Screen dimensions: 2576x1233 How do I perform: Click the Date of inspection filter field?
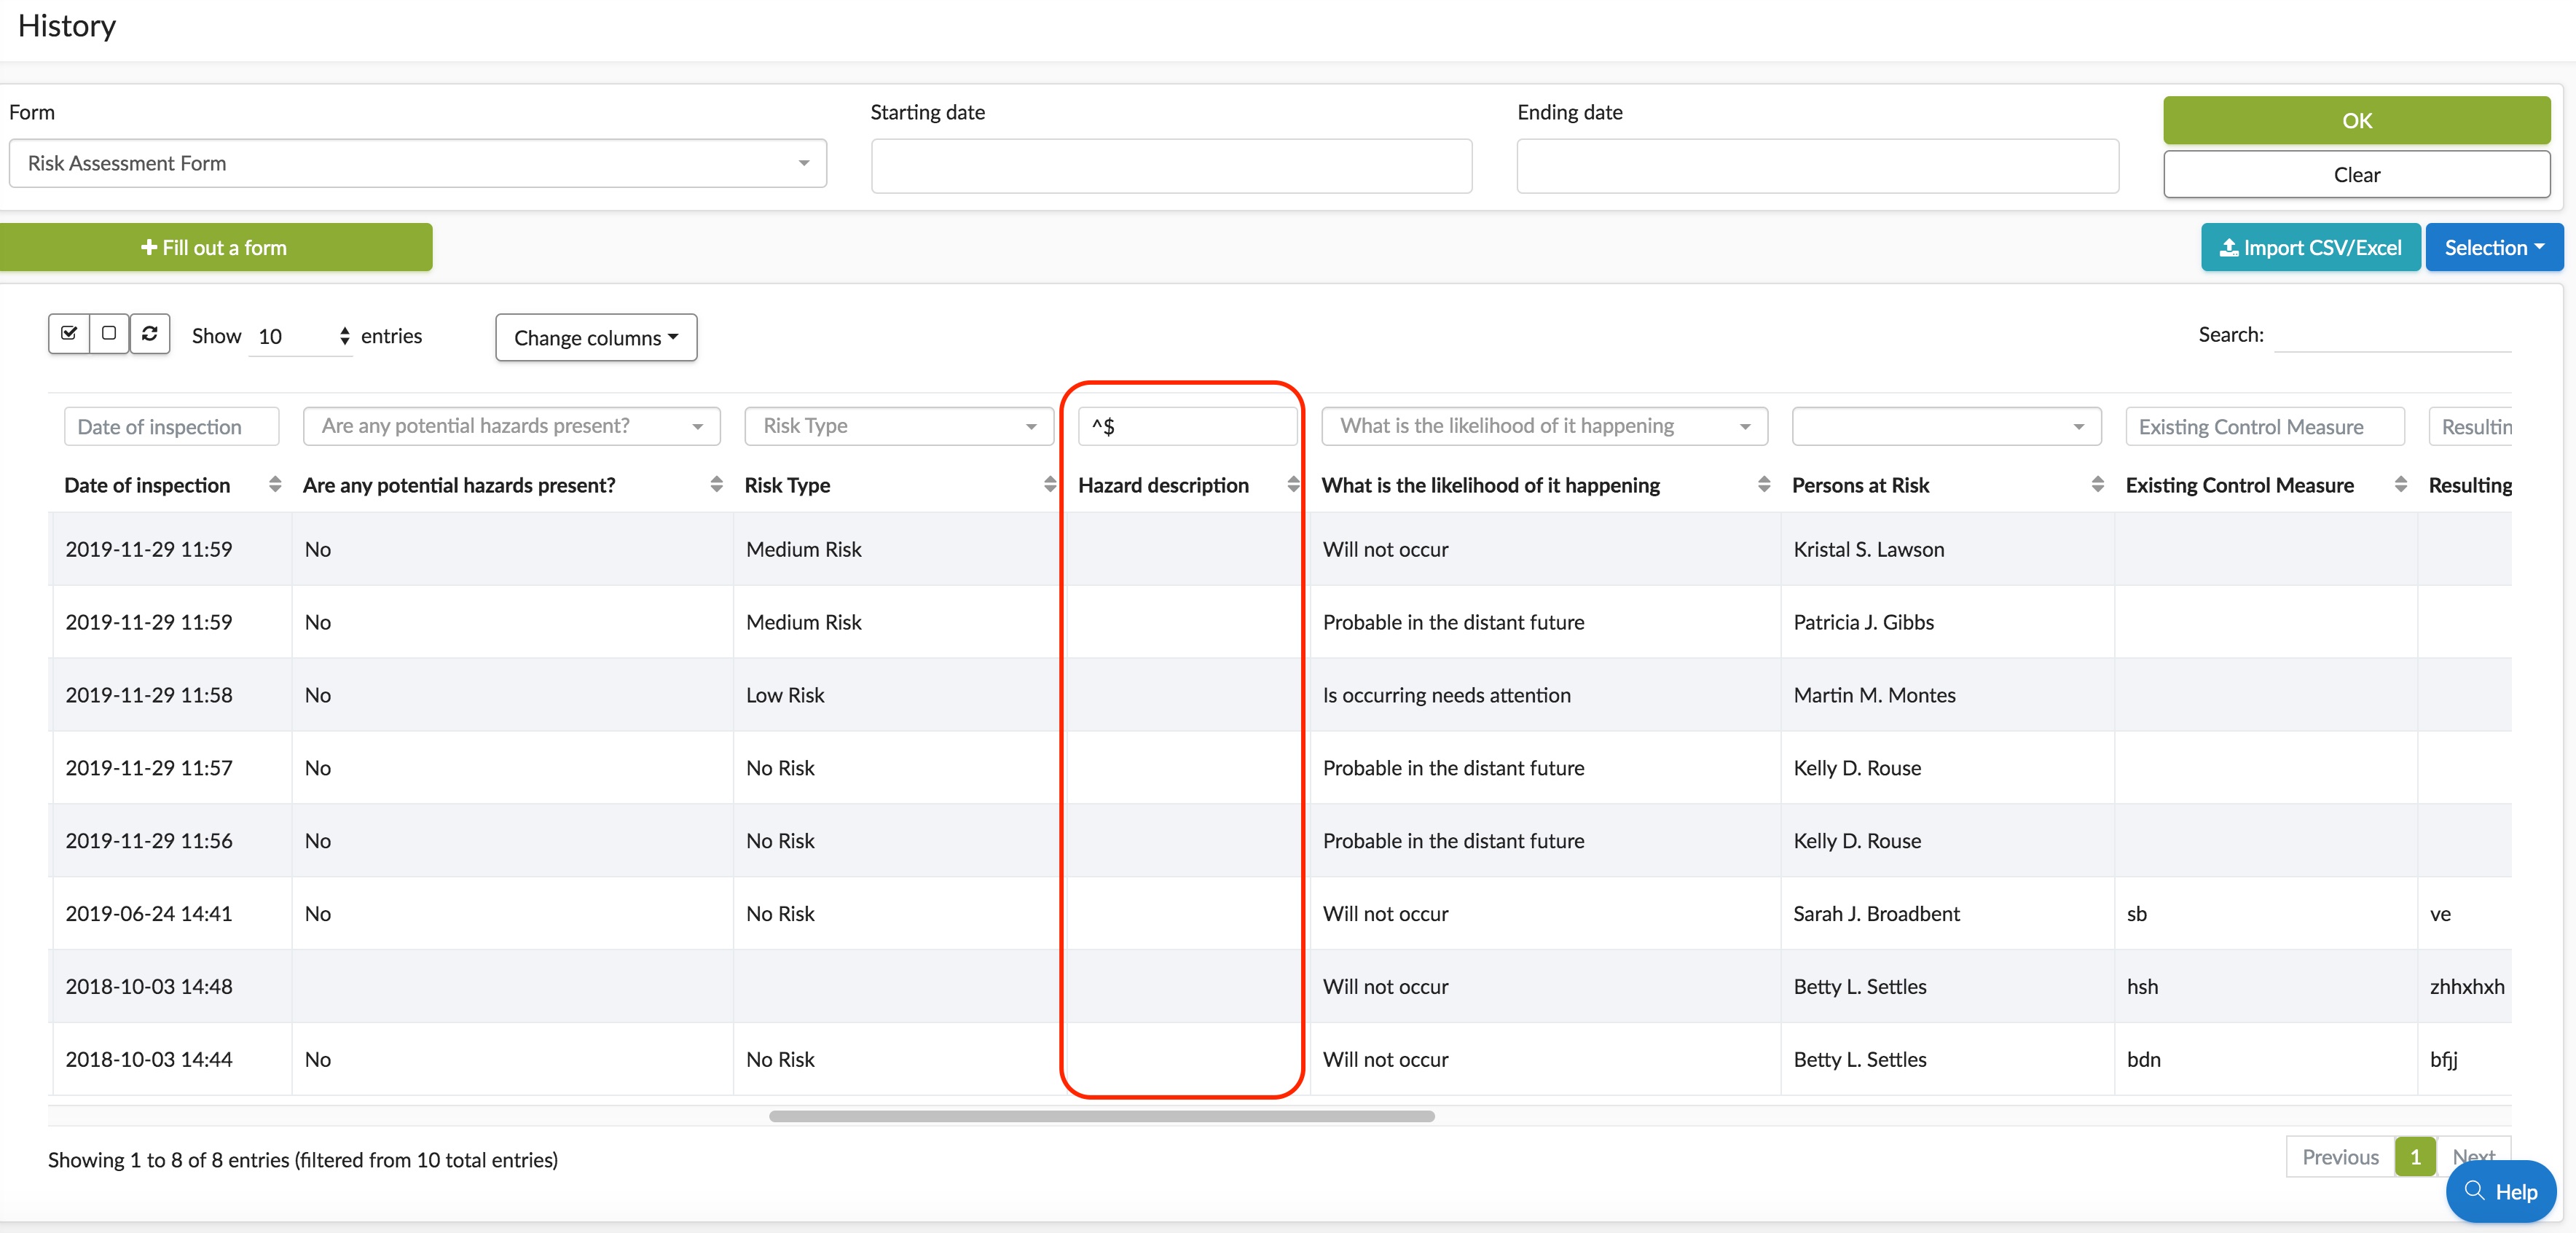click(x=171, y=427)
